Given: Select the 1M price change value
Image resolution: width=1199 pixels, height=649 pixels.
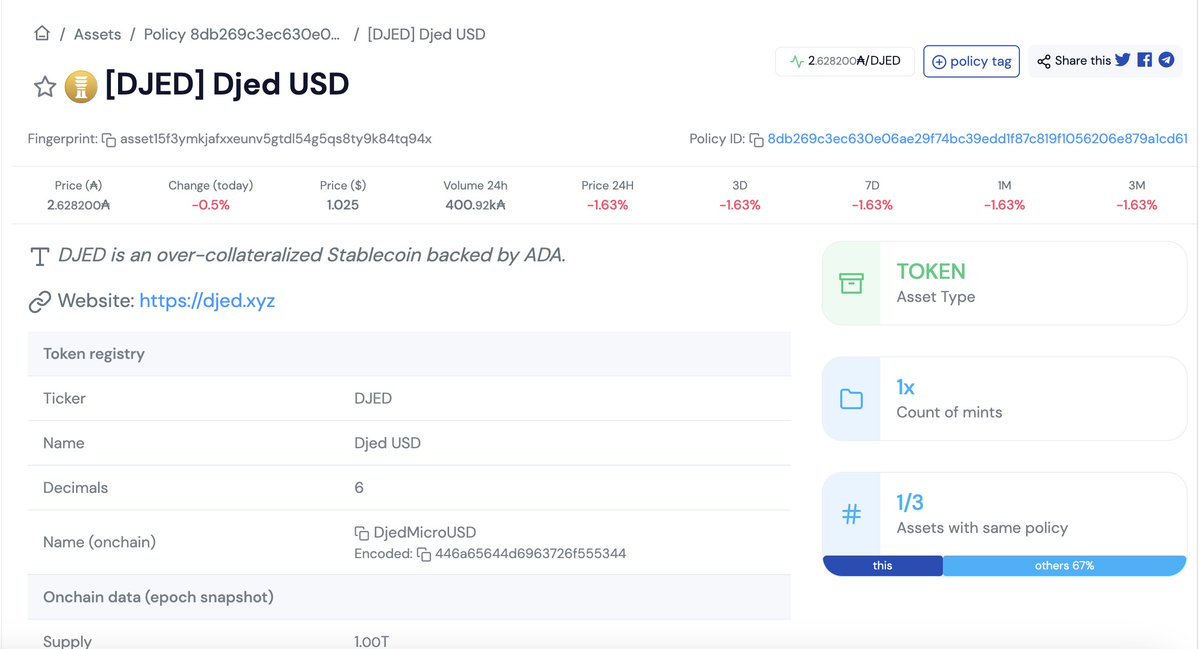Looking at the screenshot, I should click(x=1004, y=205).
